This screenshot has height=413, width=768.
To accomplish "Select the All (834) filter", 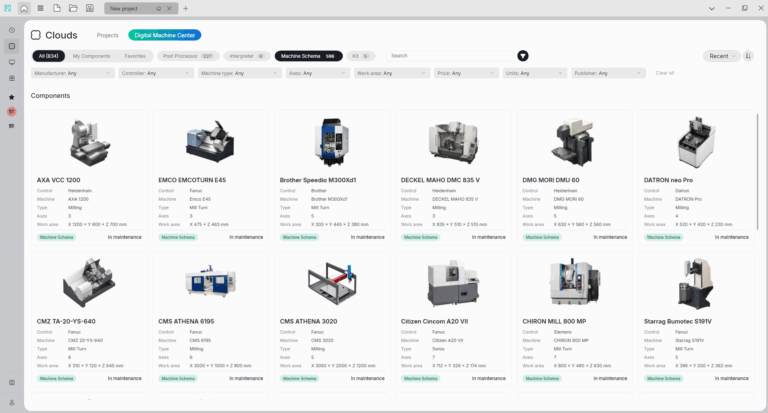I will tap(48, 56).
